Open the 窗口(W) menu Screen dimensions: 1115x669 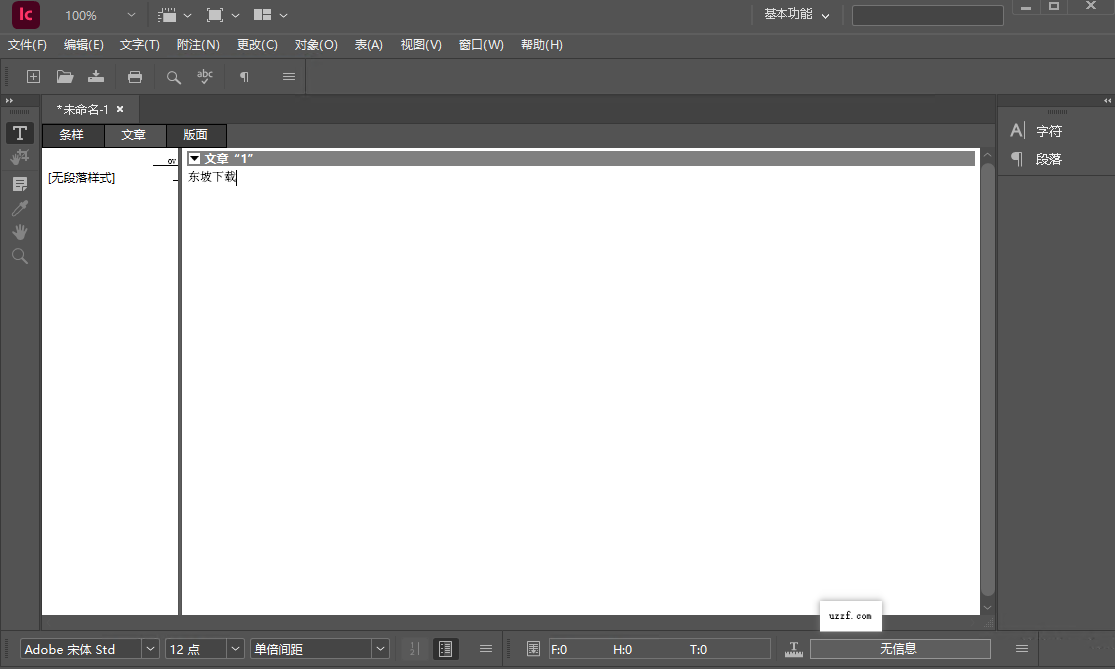(x=481, y=44)
